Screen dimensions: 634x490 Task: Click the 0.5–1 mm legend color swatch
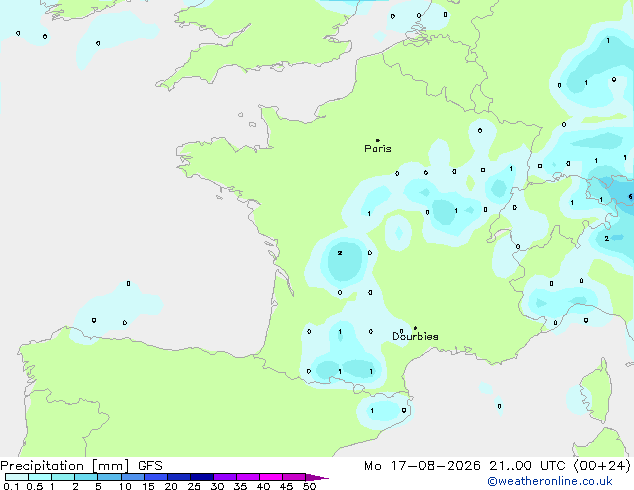tap(40, 477)
